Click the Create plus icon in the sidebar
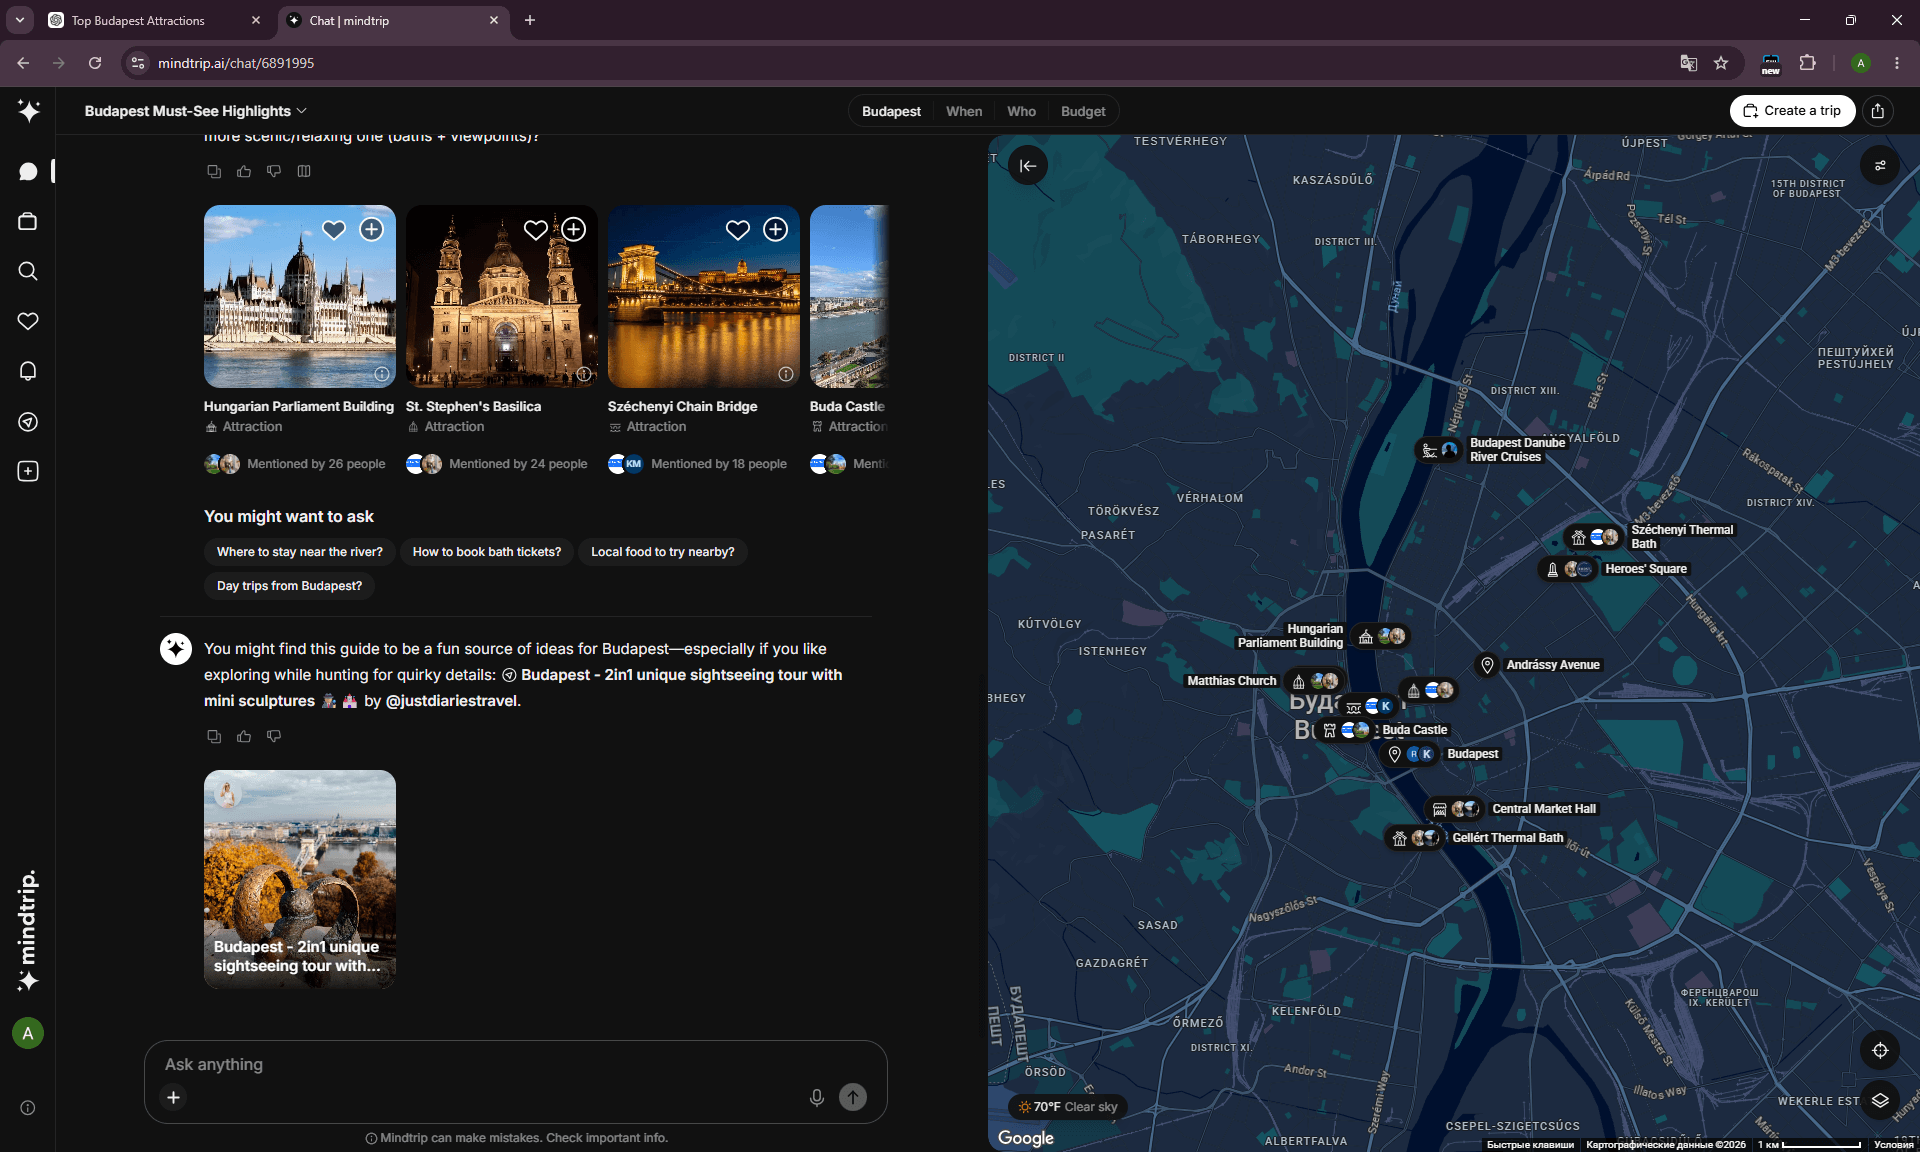The height and width of the screenshot is (1152, 1920). click(28, 471)
